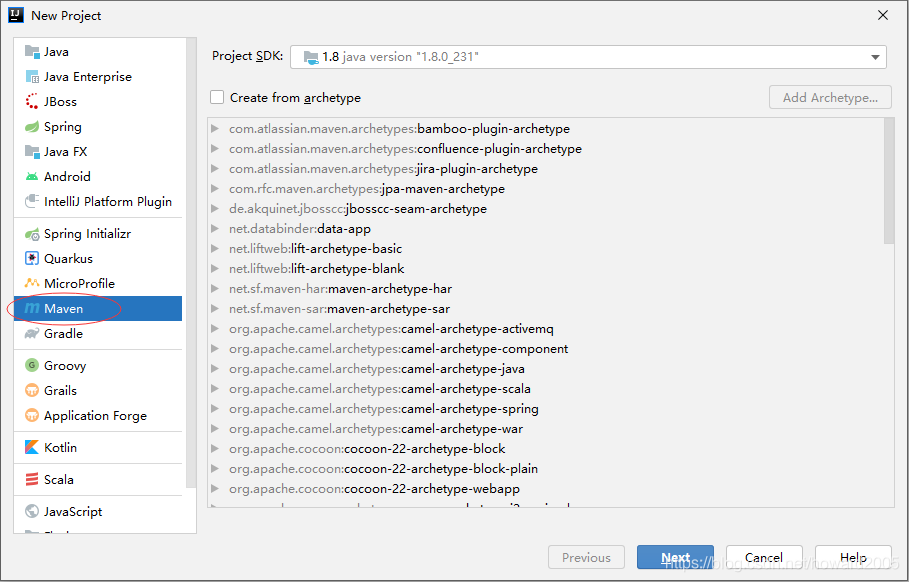Expand camel-archetype-component node
The image size is (909, 582).
coord(215,348)
